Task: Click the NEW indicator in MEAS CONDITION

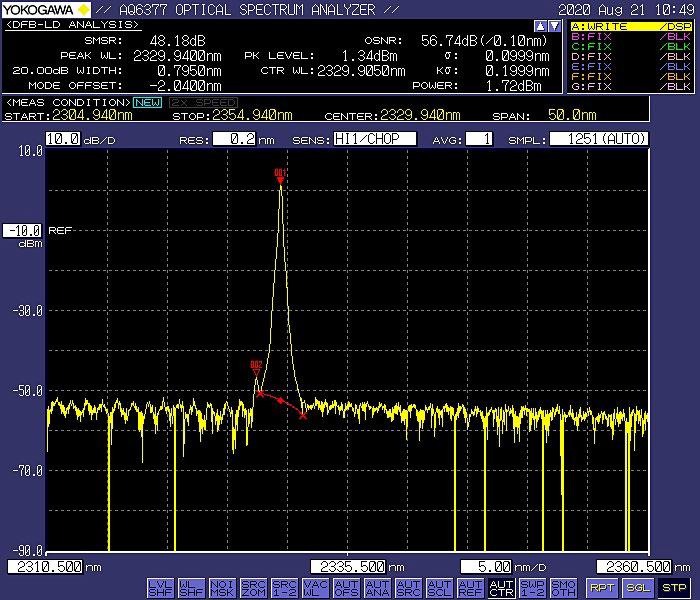Action: click(x=147, y=103)
